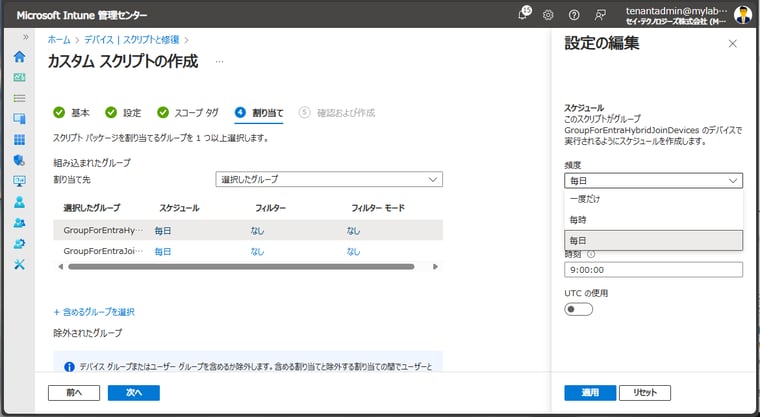
Task: Click フィルター なし in GroupForEntraJoi row
Action: point(257,252)
